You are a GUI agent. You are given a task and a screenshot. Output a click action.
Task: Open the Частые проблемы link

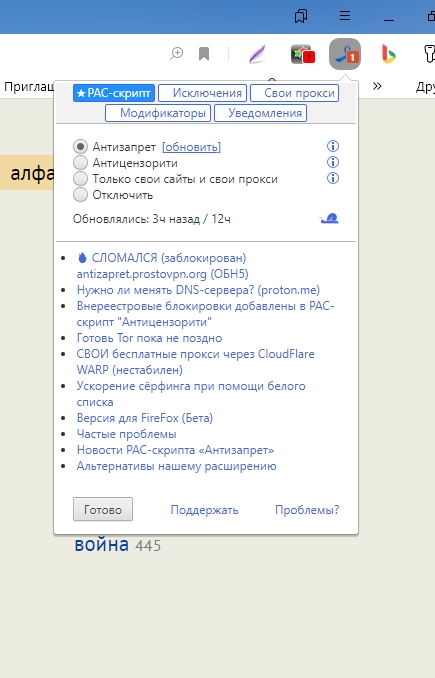(126, 434)
